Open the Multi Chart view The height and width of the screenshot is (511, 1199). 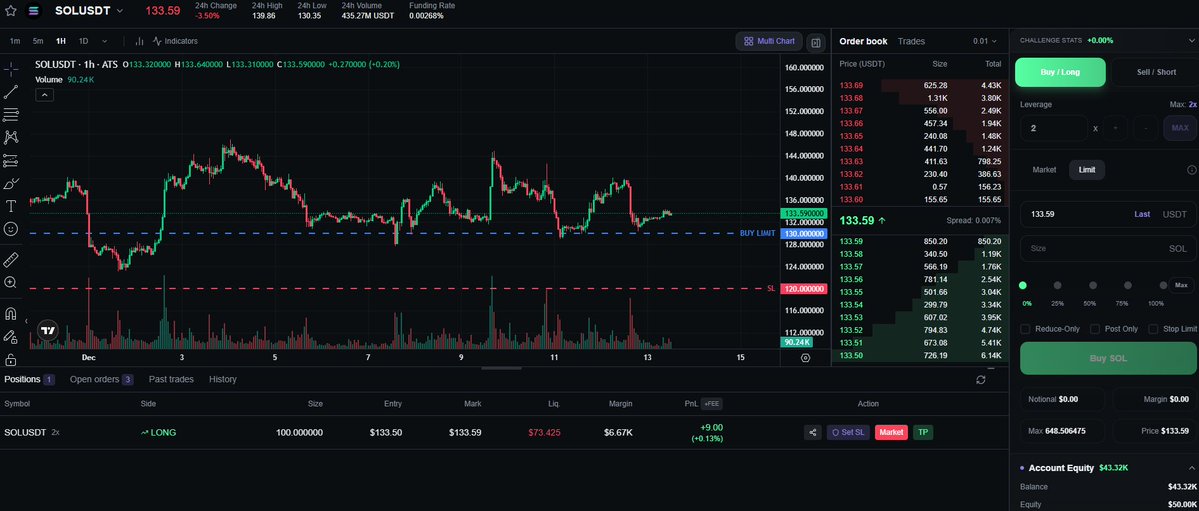tap(769, 41)
